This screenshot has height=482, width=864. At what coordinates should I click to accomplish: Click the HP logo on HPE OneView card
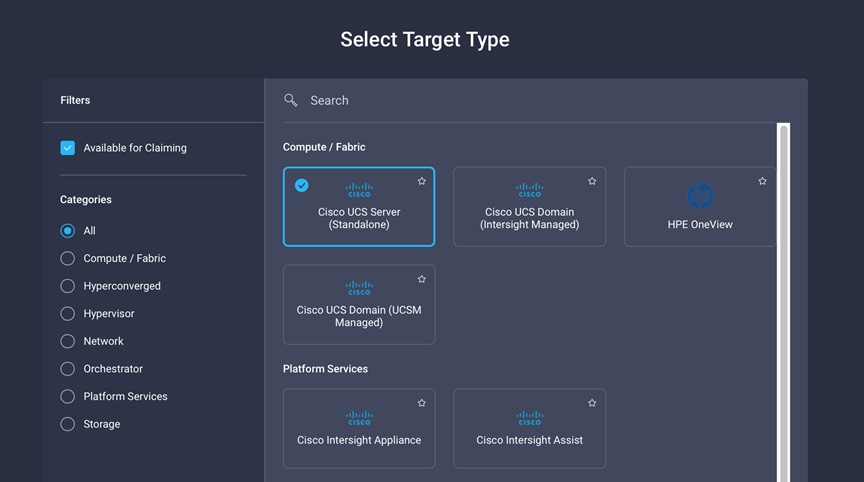click(x=700, y=196)
